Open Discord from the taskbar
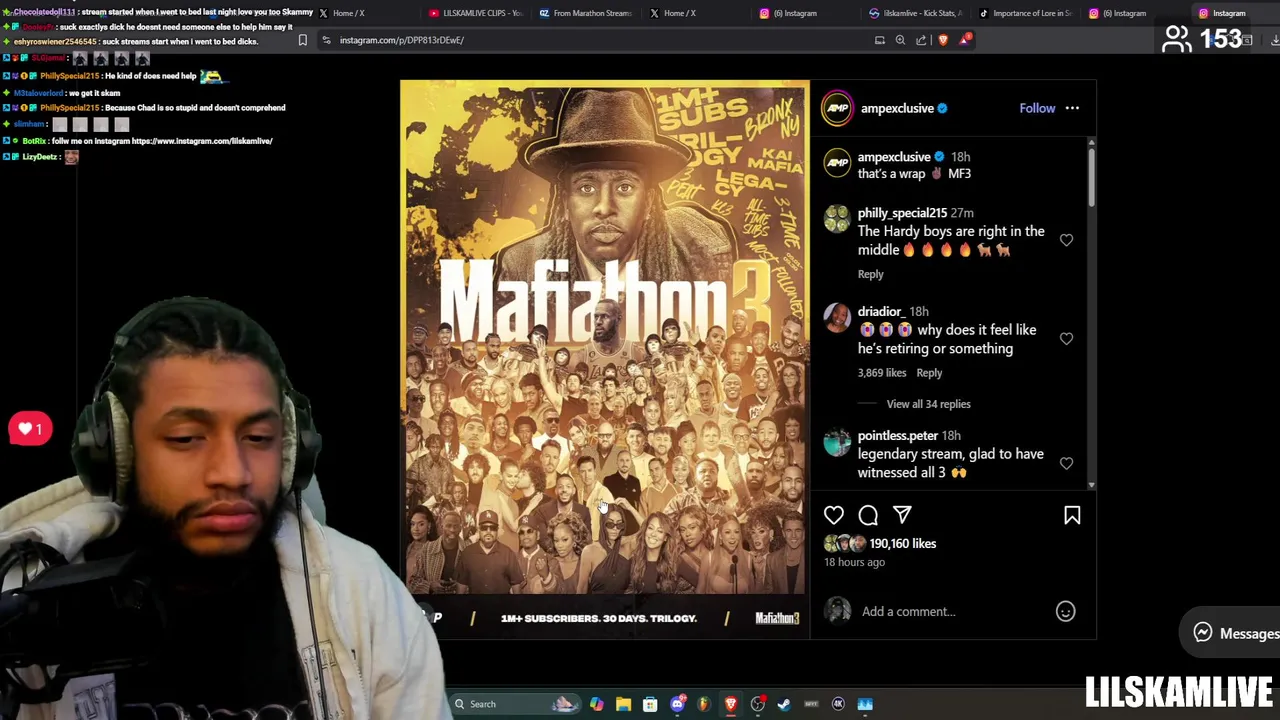The height and width of the screenshot is (720, 1280). 677,704
